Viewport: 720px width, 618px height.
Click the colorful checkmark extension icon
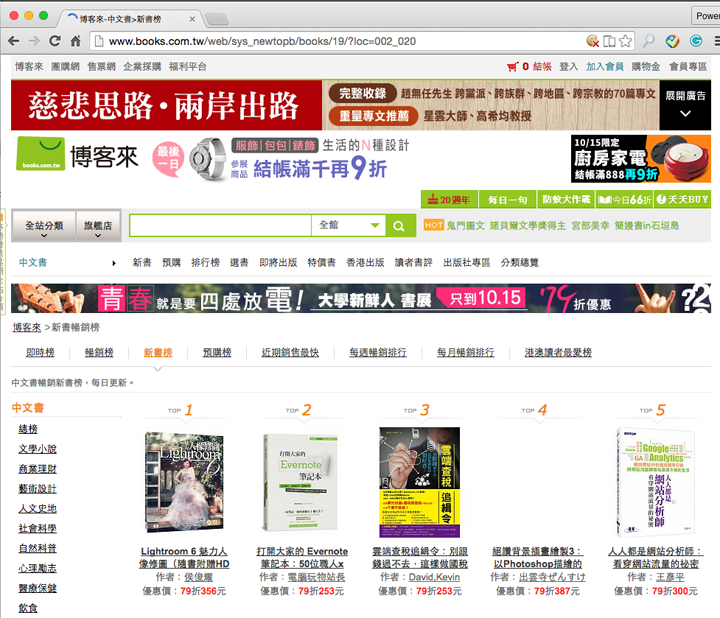[x=673, y=41]
